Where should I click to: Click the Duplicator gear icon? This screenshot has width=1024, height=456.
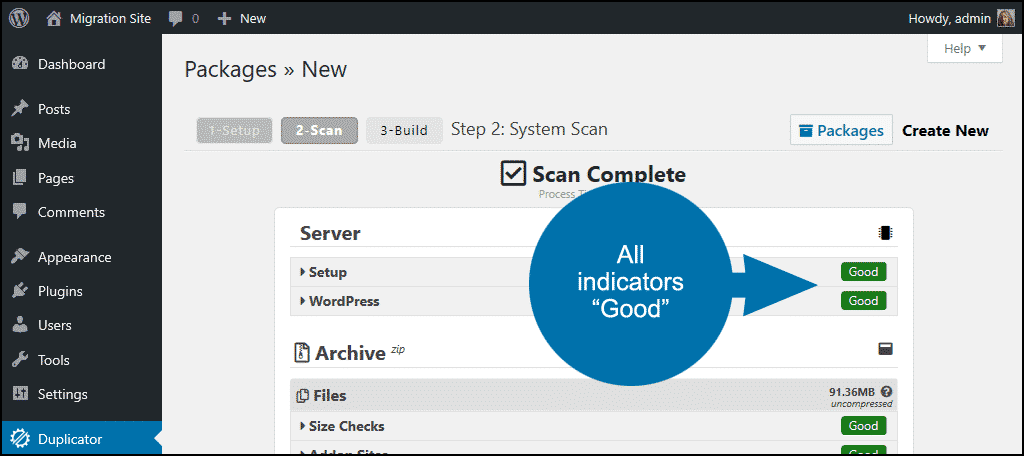click(20, 438)
